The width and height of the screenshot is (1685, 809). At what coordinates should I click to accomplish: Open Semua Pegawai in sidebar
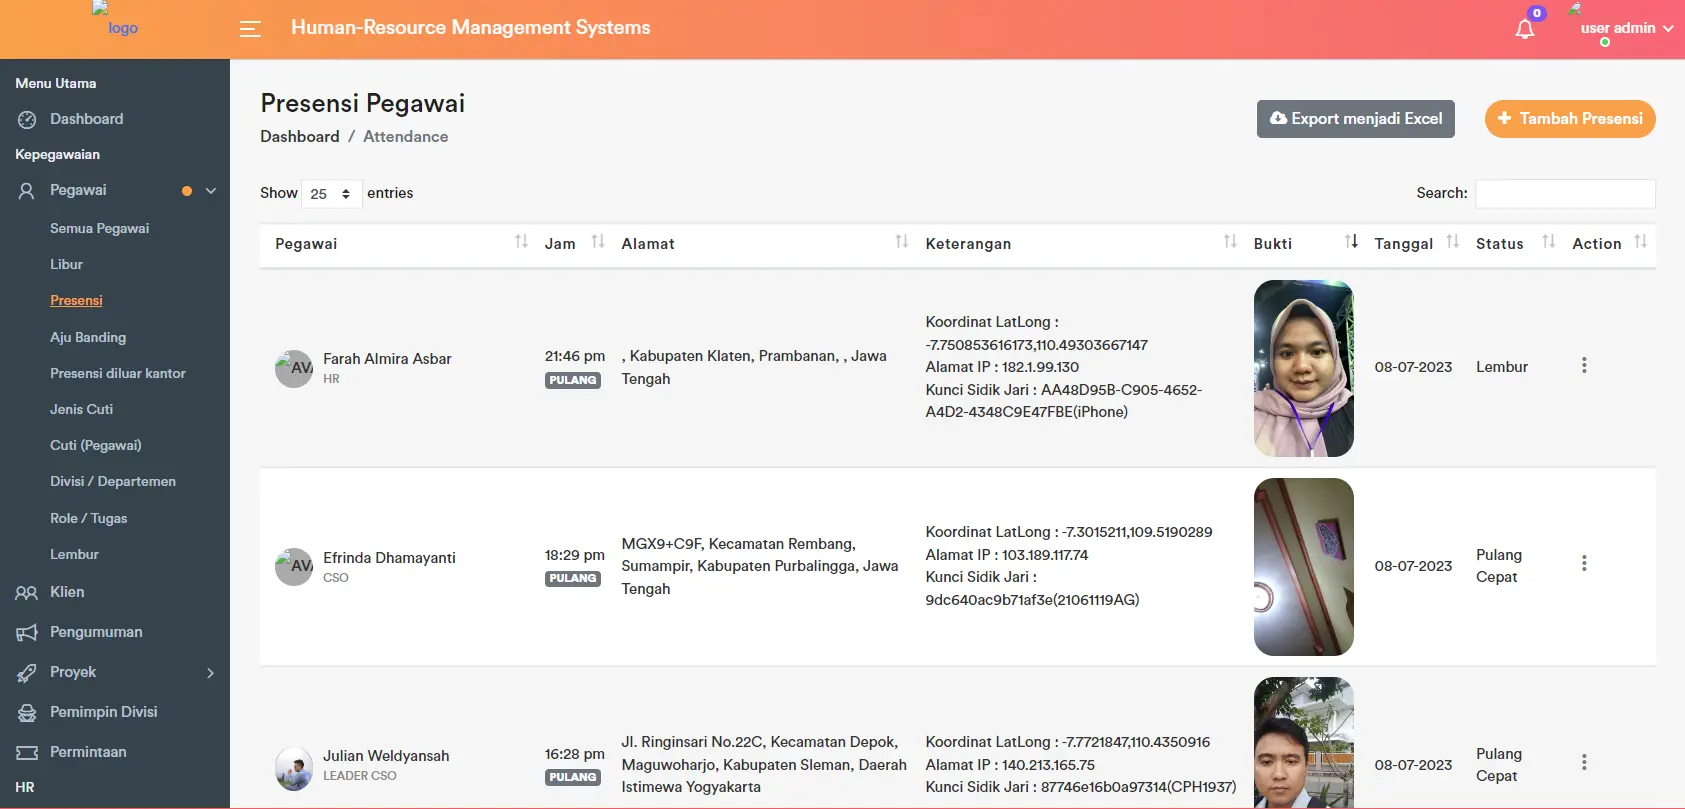pyautogui.click(x=100, y=229)
